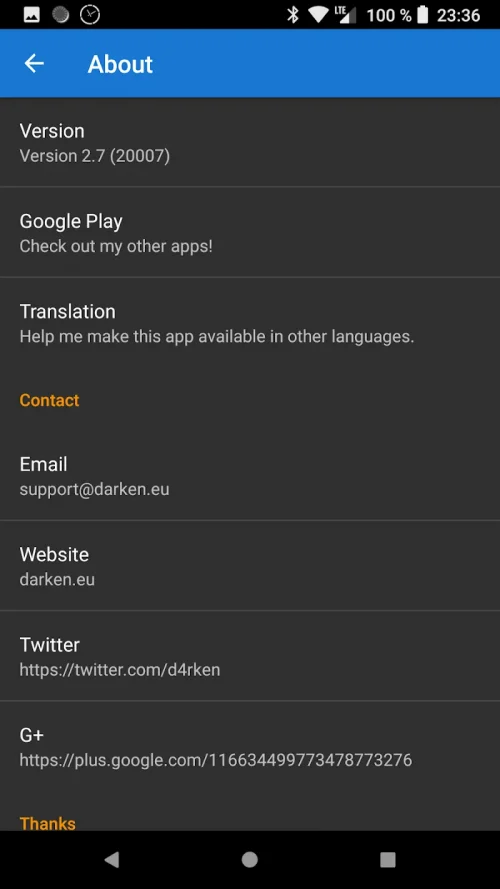Tap the back arrow in About header
This screenshot has width=500, height=889.
coord(34,64)
